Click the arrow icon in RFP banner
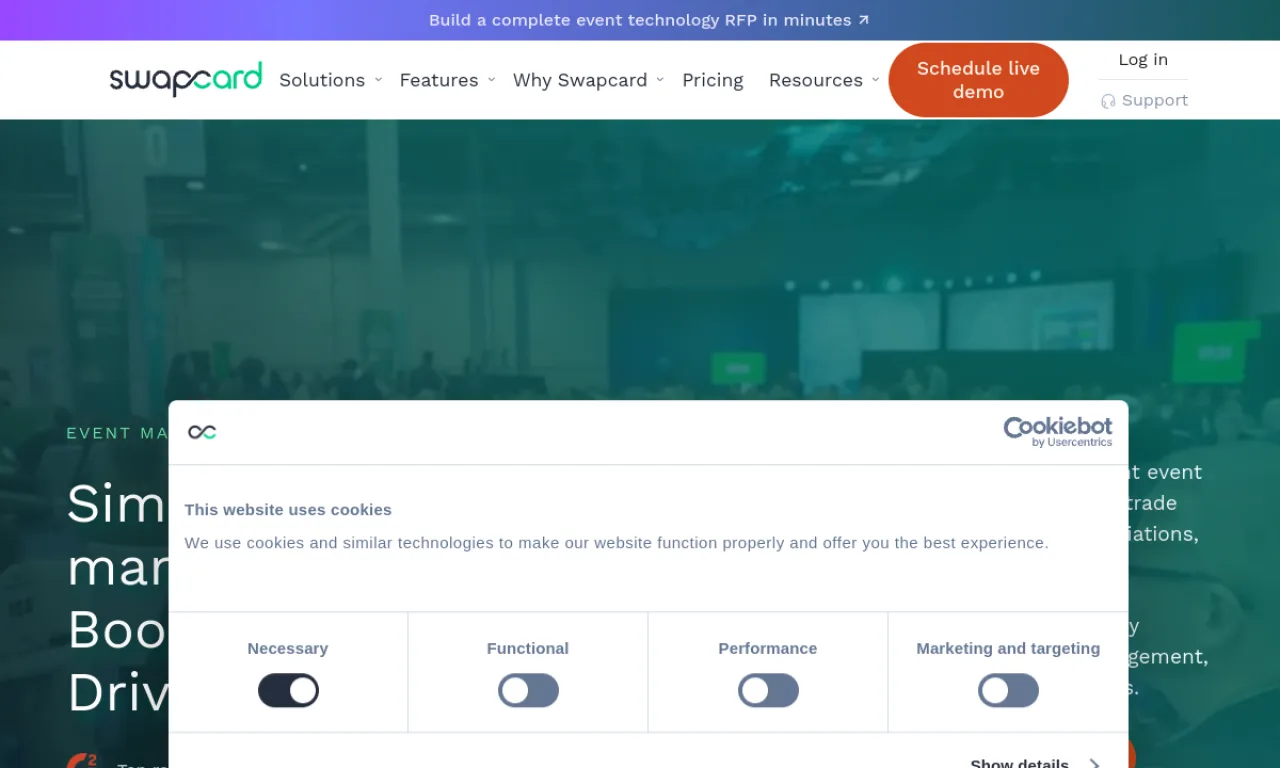 [864, 20]
